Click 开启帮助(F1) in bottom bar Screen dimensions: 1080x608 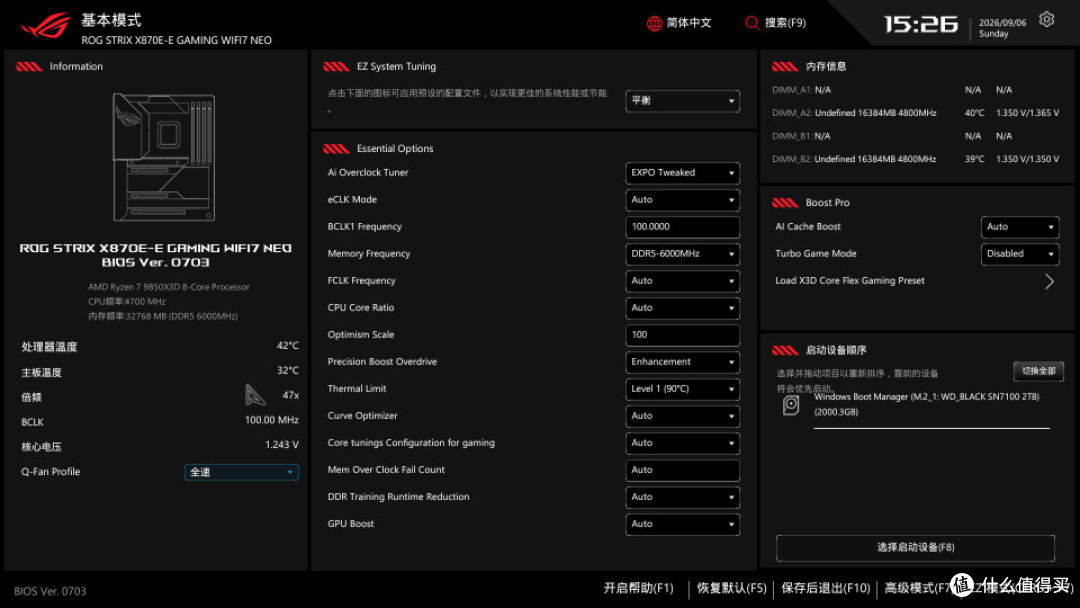point(638,588)
